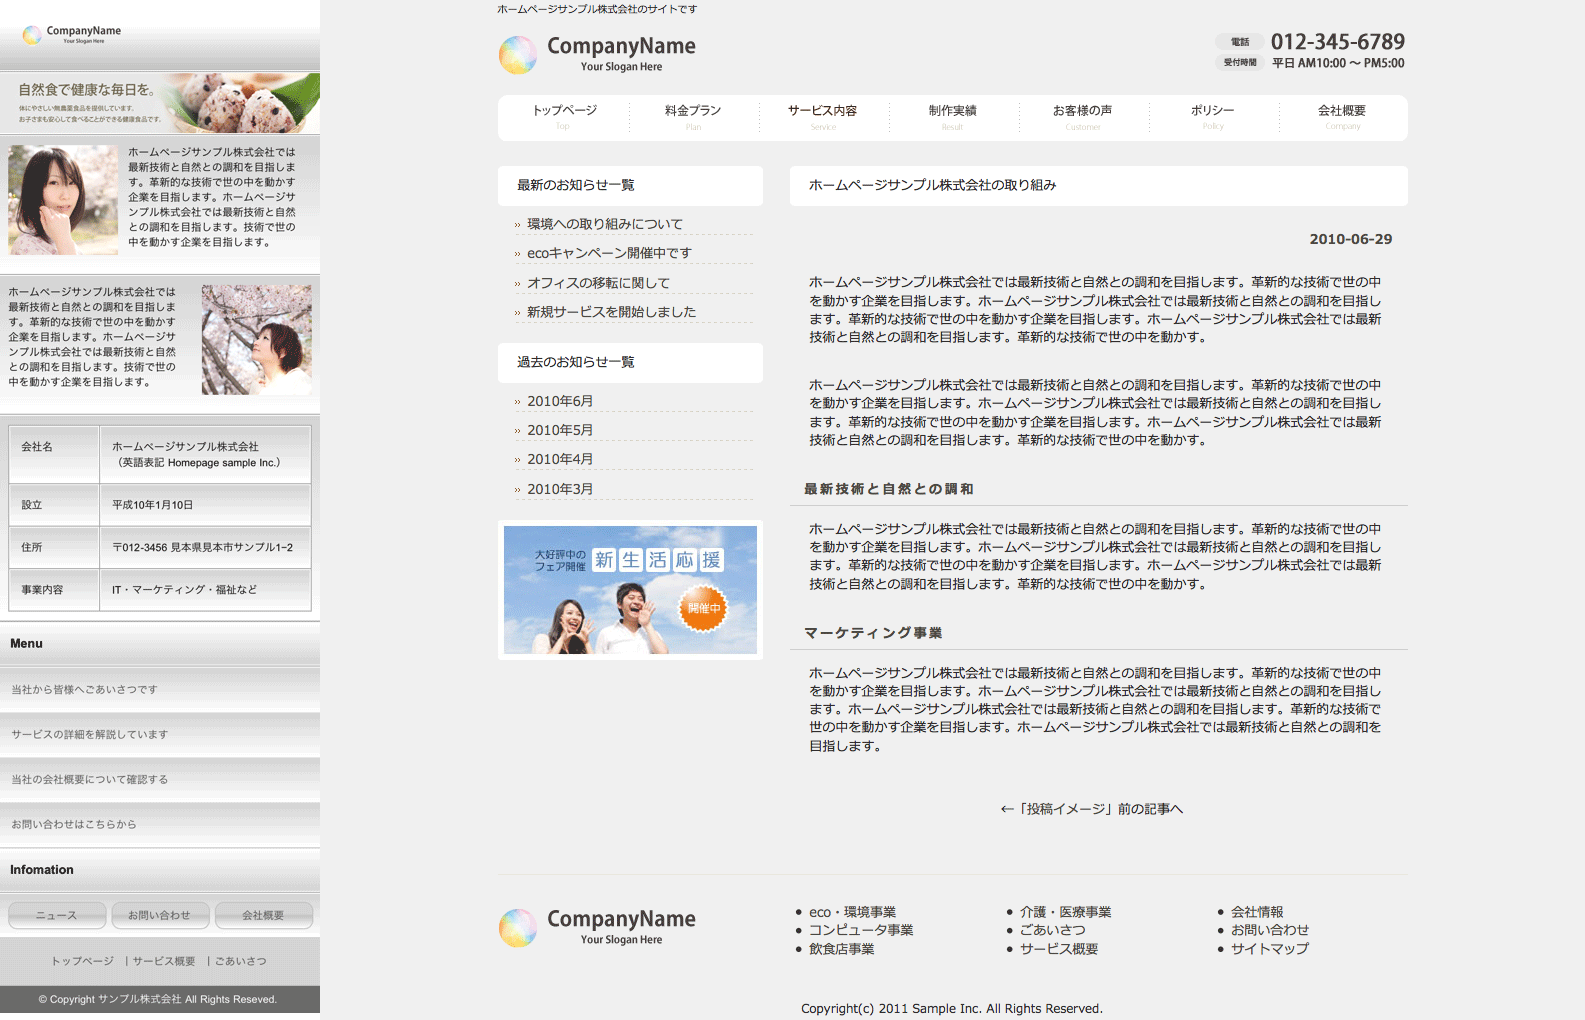The width and height of the screenshot is (1585, 1020).
Task: Go to the previous article link 前の記事へ
Action: point(1091,809)
